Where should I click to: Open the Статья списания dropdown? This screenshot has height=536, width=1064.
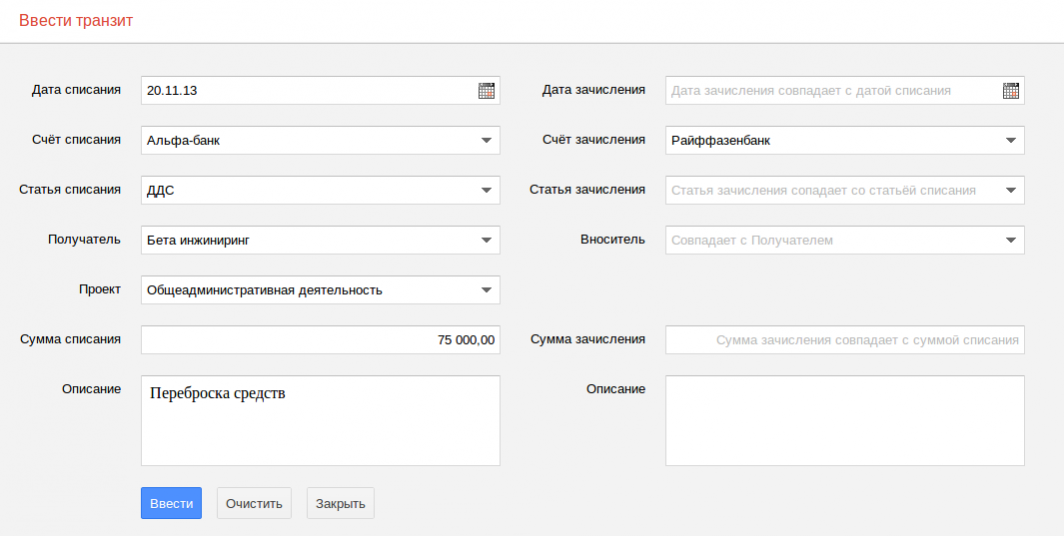[486, 190]
